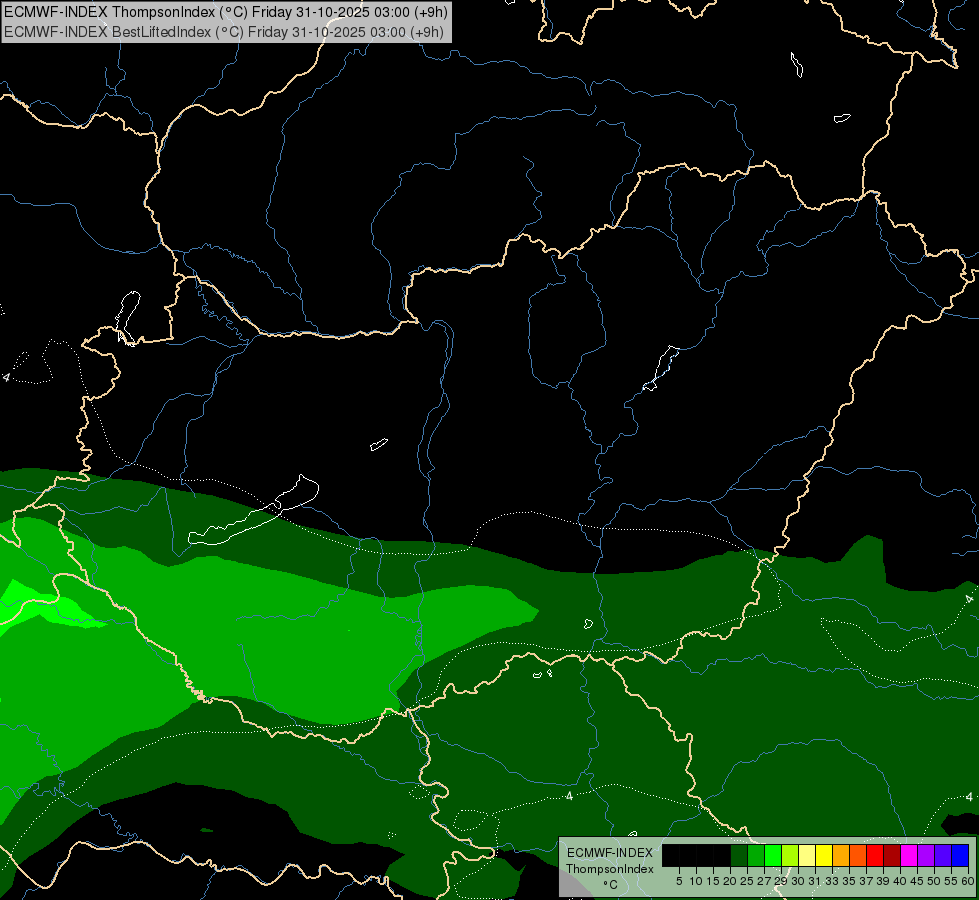Select the dark green 20–25 legend swatch
This screenshot has width=979, height=900.
tap(739, 855)
